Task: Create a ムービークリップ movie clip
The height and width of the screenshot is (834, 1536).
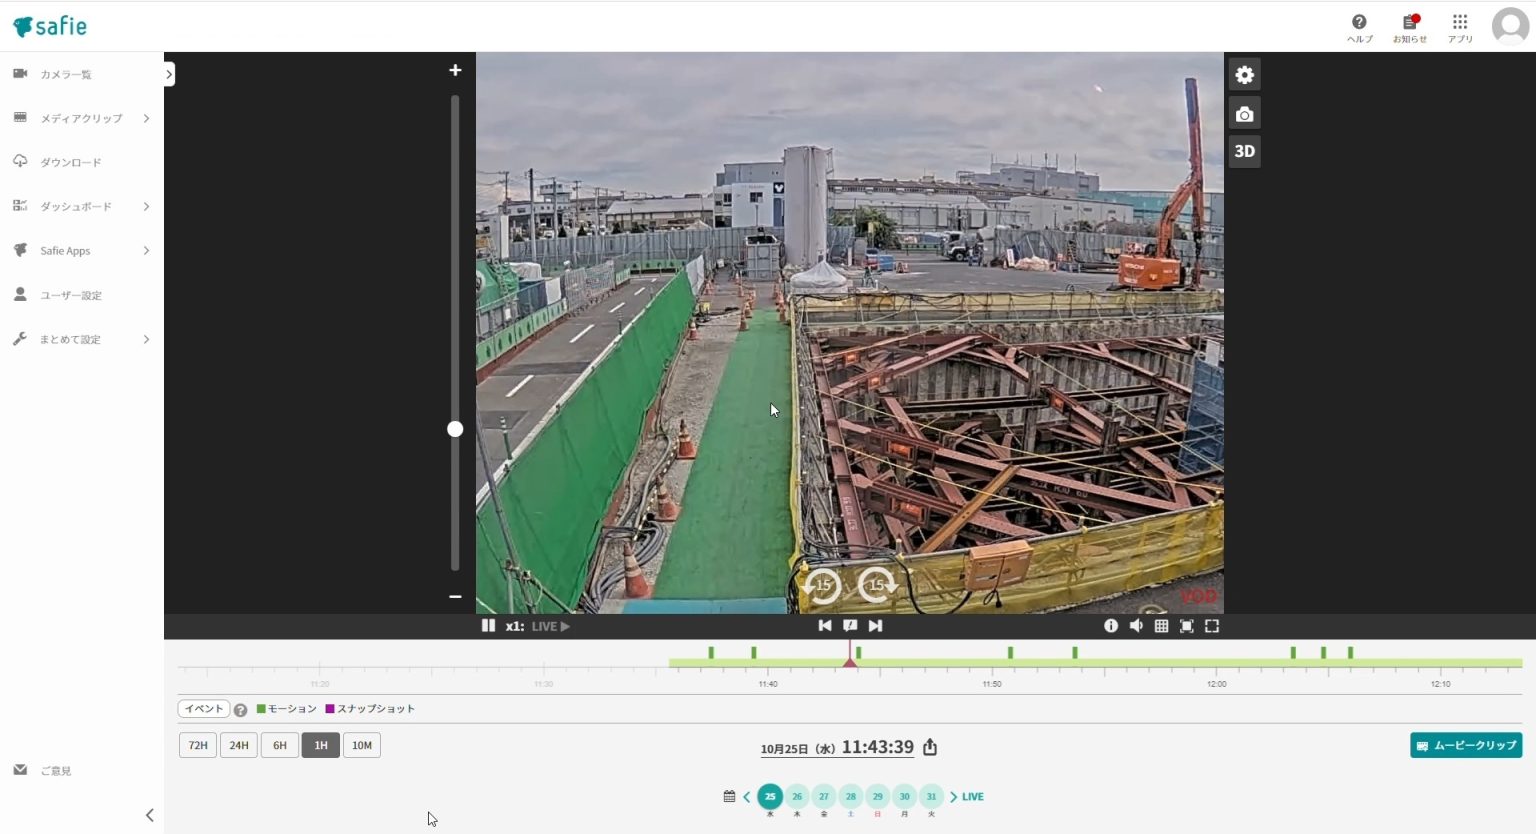Action: pos(1466,745)
